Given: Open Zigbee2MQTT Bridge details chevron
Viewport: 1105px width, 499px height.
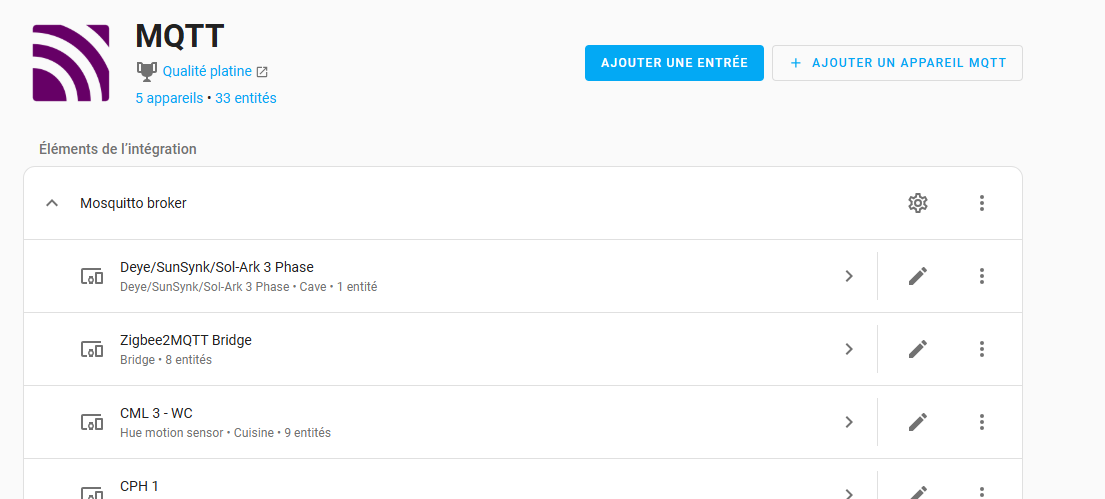Looking at the screenshot, I should (848, 349).
